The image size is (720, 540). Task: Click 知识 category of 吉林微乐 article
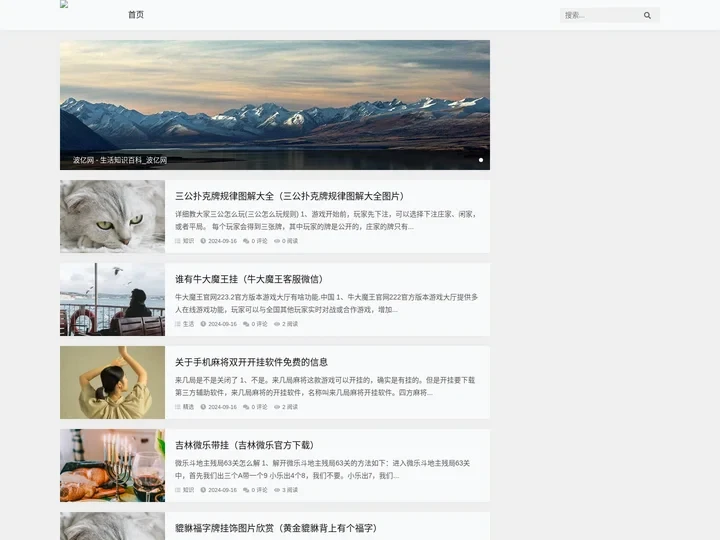[x=188, y=490]
